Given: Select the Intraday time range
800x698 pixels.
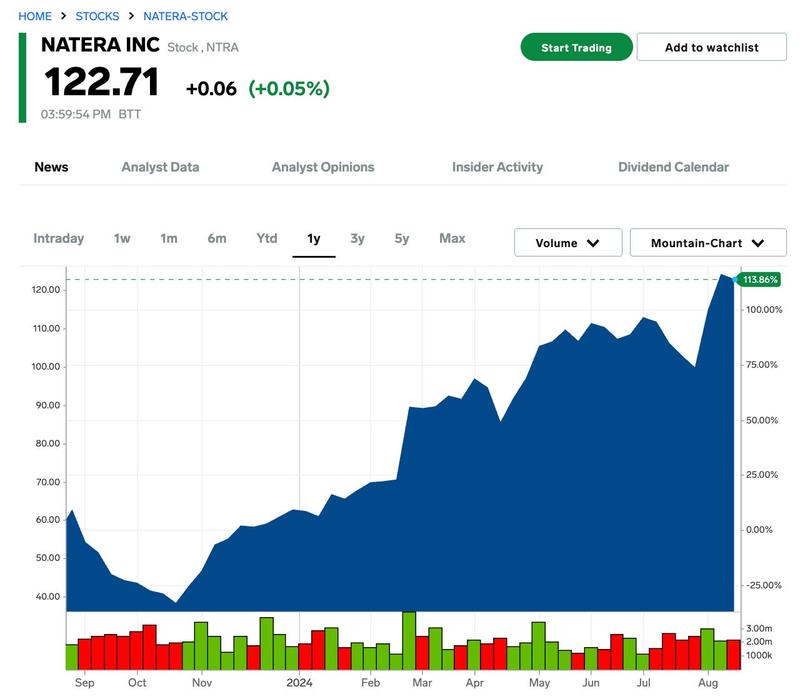Looking at the screenshot, I should pos(58,238).
